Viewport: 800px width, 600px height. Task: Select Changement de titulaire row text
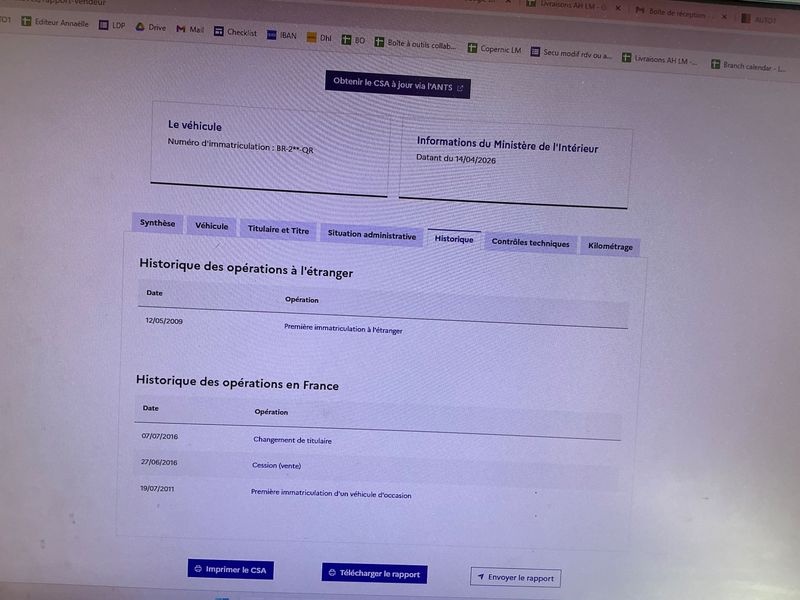tap(292, 440)
